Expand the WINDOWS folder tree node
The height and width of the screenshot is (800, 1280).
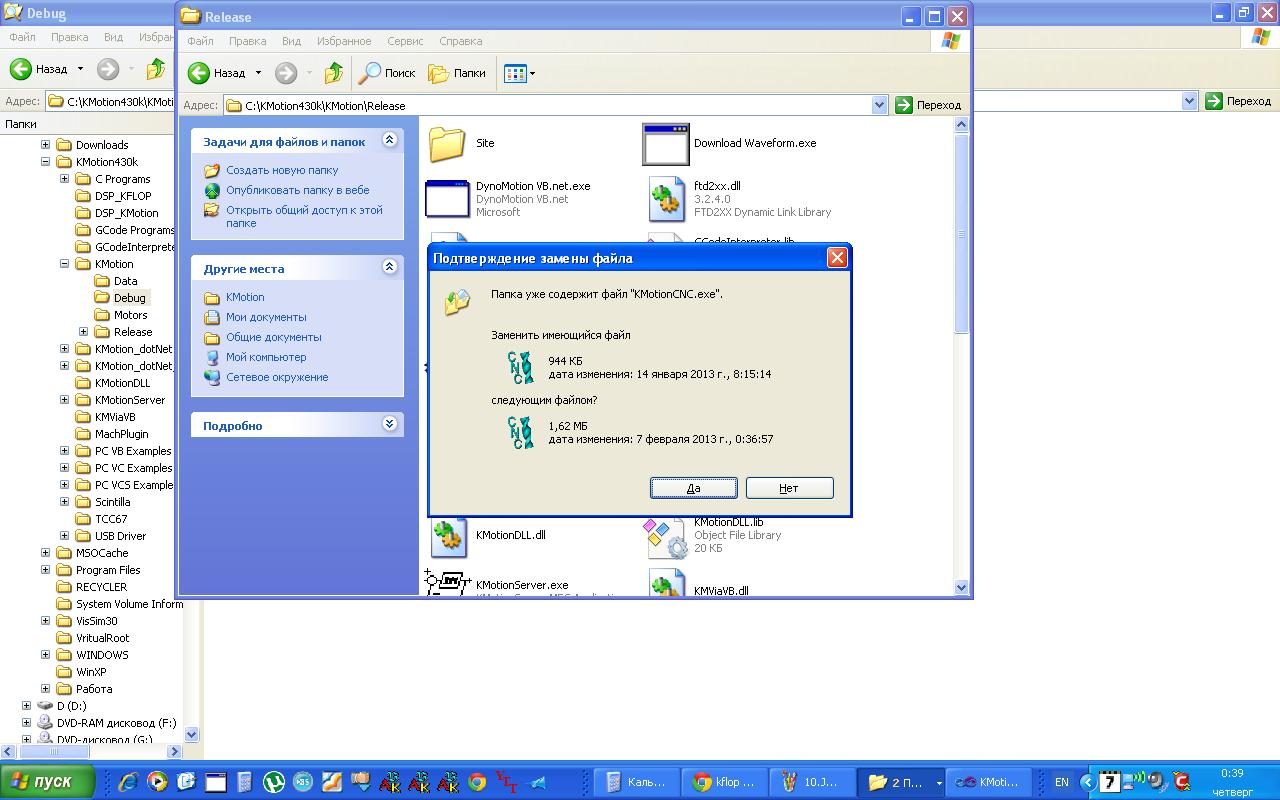pos(45,654)
